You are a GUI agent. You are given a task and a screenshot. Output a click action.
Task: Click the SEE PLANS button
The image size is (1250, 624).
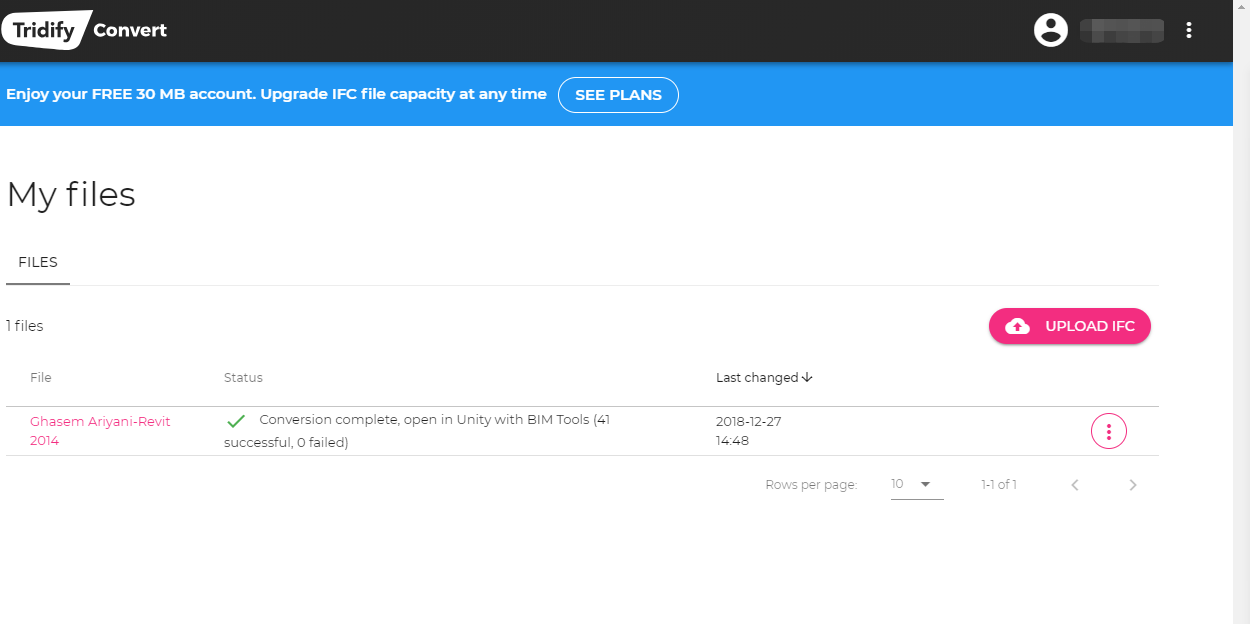pyautogui.click(x=618, y=95)
